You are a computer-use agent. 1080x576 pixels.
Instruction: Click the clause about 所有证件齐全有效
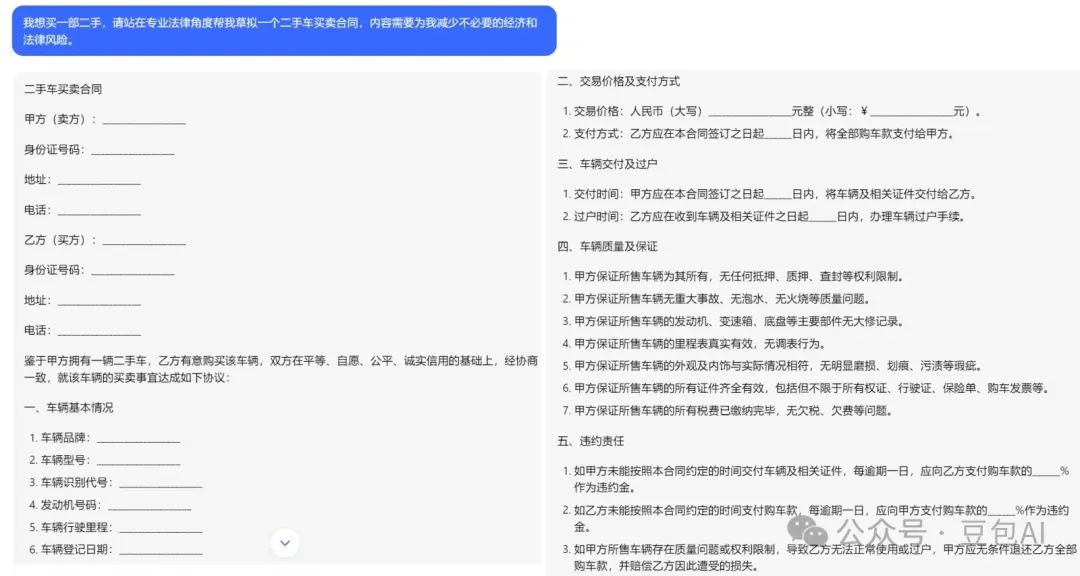tap(806, 389)
